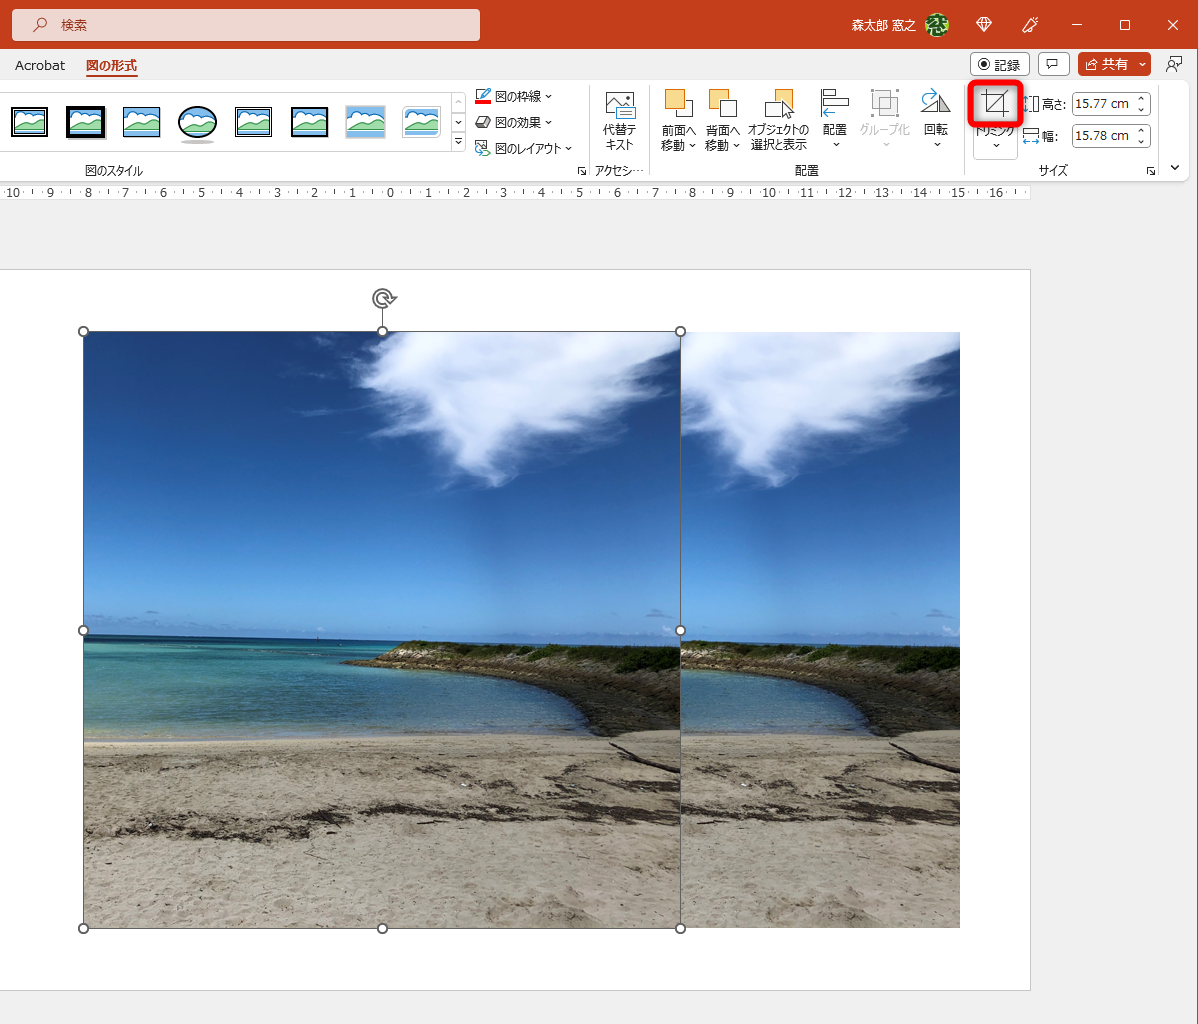Apply the third picture style thumbnail
The height and width of the screenshot is (1024, 1198).
(141, 122)
